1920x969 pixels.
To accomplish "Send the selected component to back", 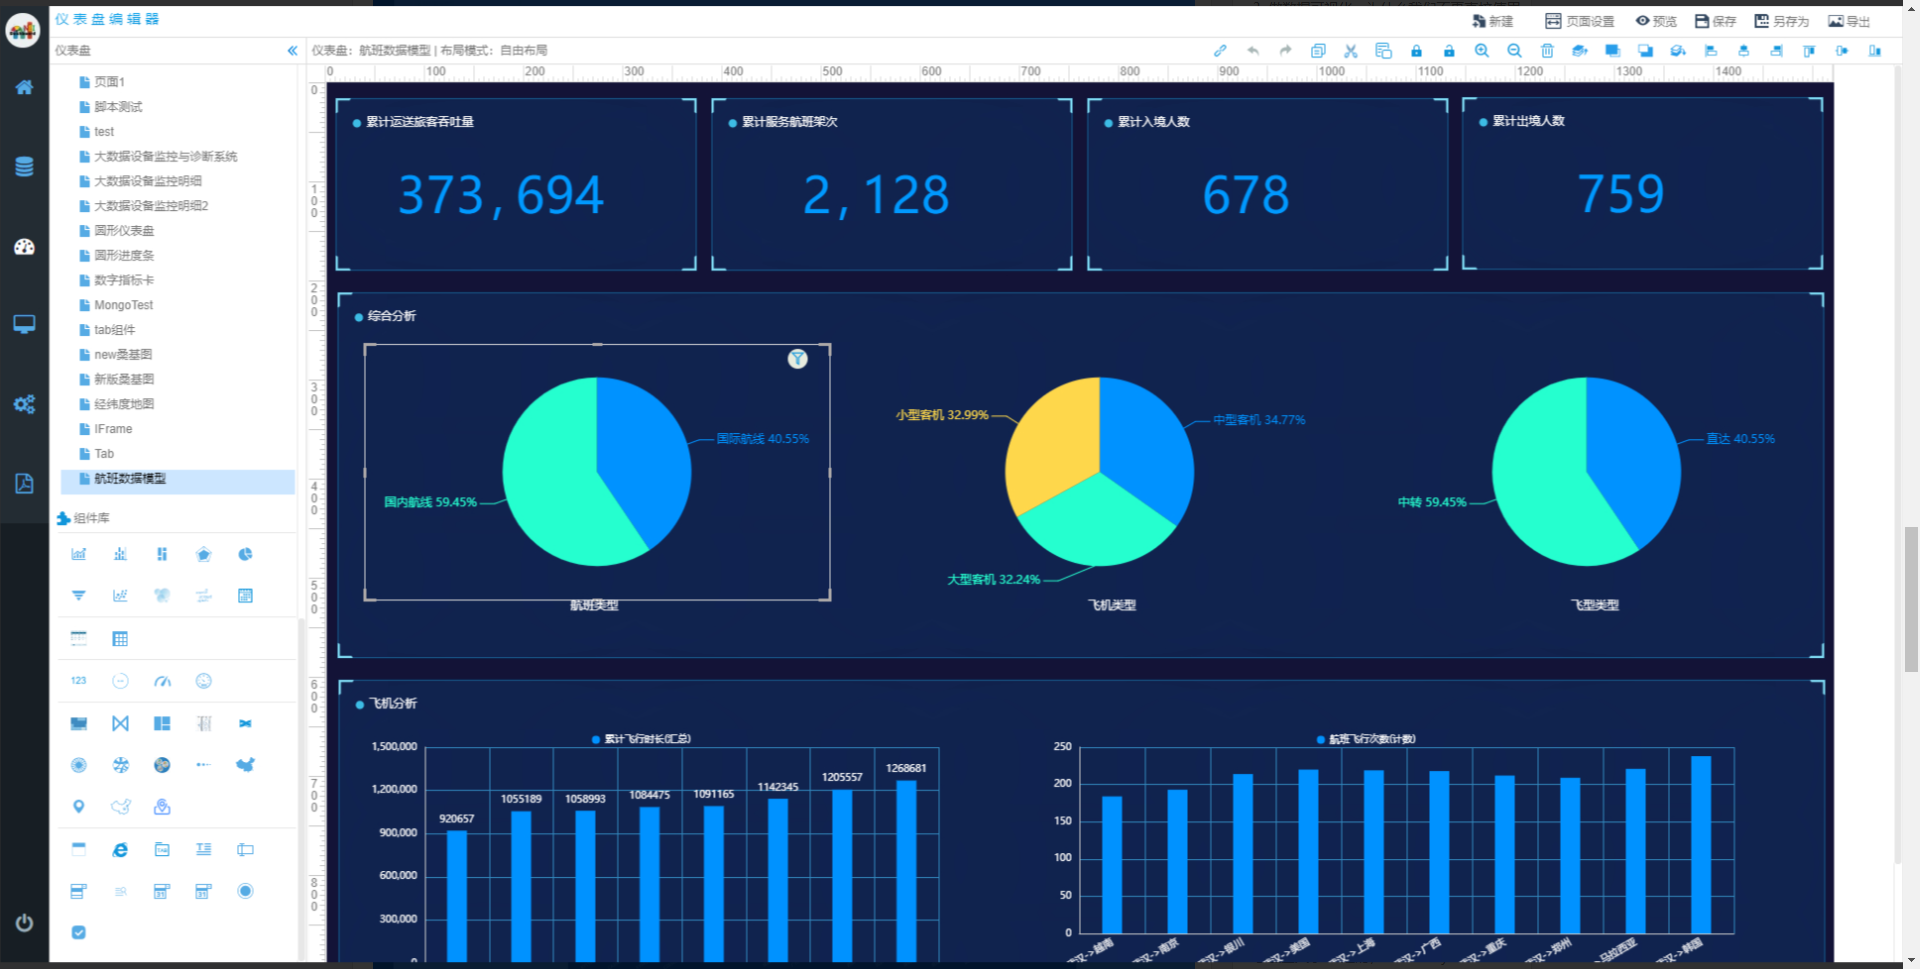I will click(x=1645, y=51).
